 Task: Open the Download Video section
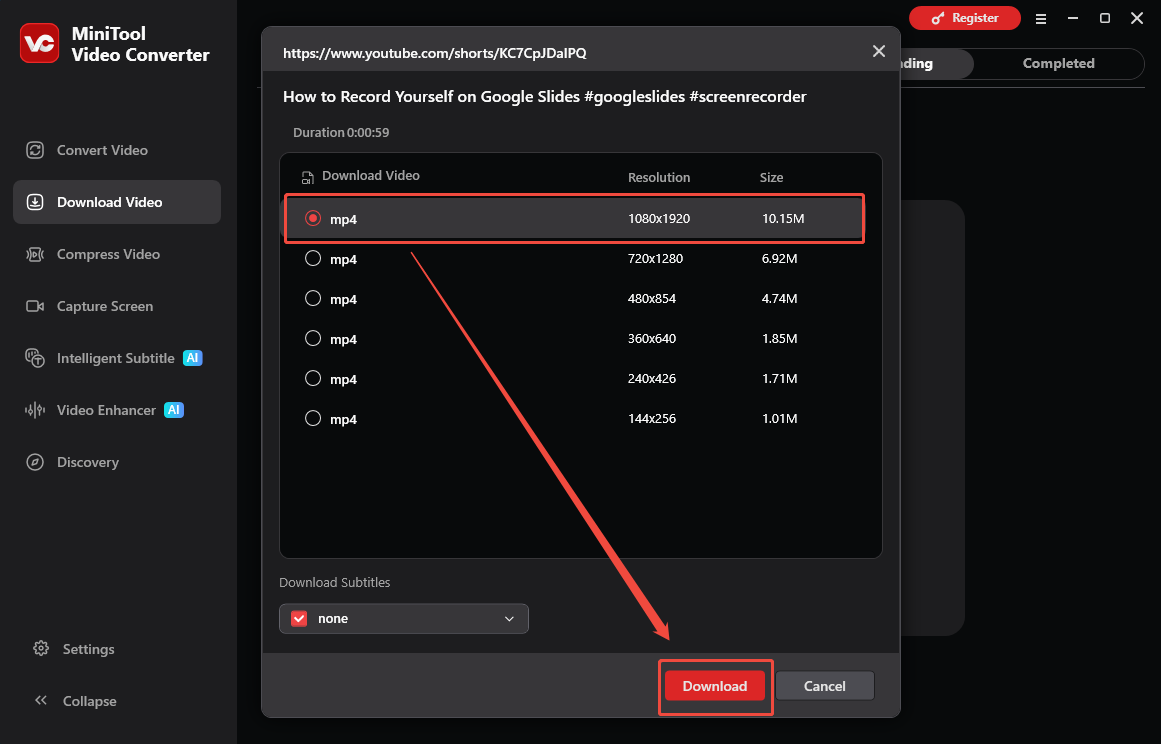(x=117, y=202)
